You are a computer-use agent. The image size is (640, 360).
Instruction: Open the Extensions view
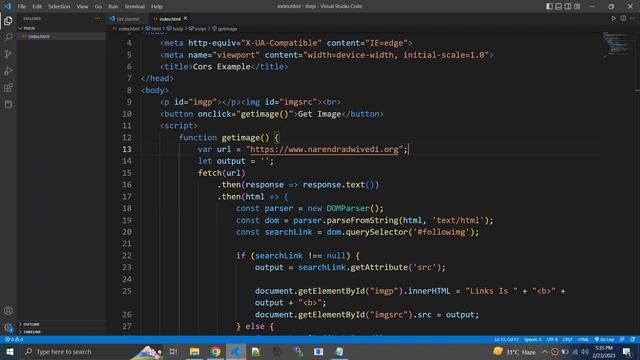coord(8,87)
